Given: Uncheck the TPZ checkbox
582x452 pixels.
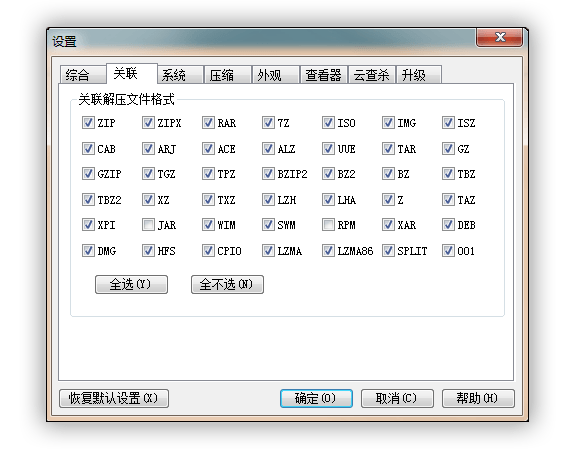Looking at the screenshot, I should coord(208,174).
